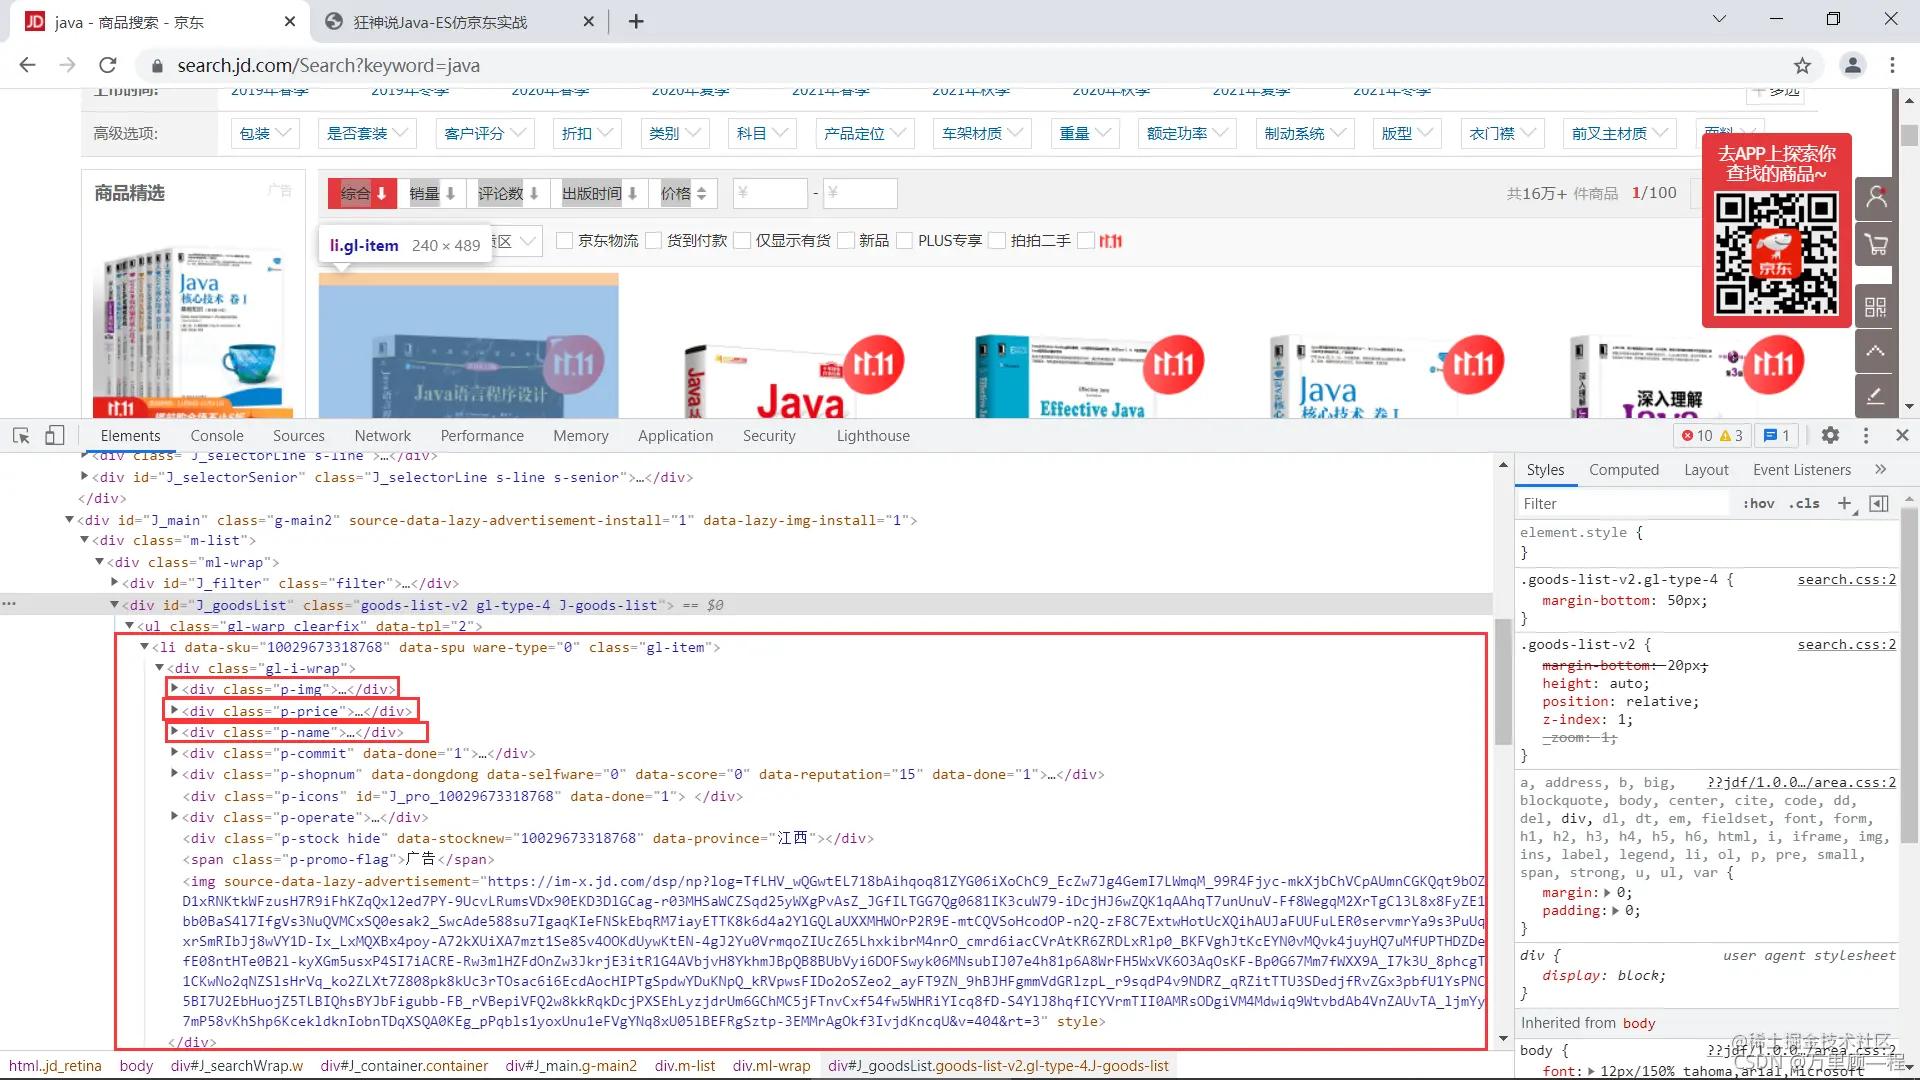Open a new browser tab
Viewport: 1920px width, 1080px height.
636,21
